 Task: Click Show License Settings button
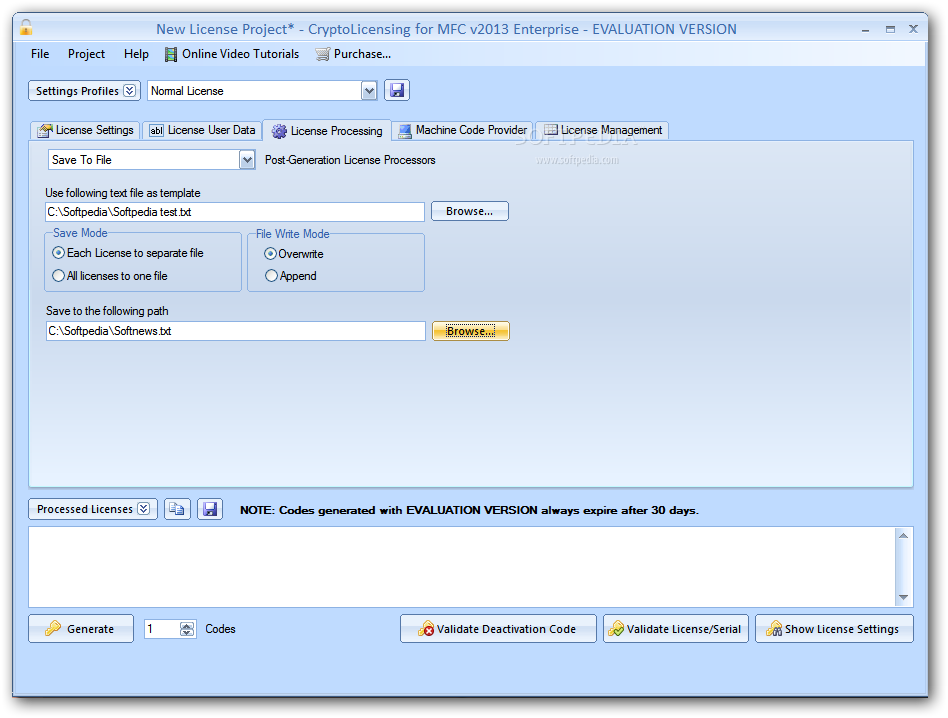point(834,629)
